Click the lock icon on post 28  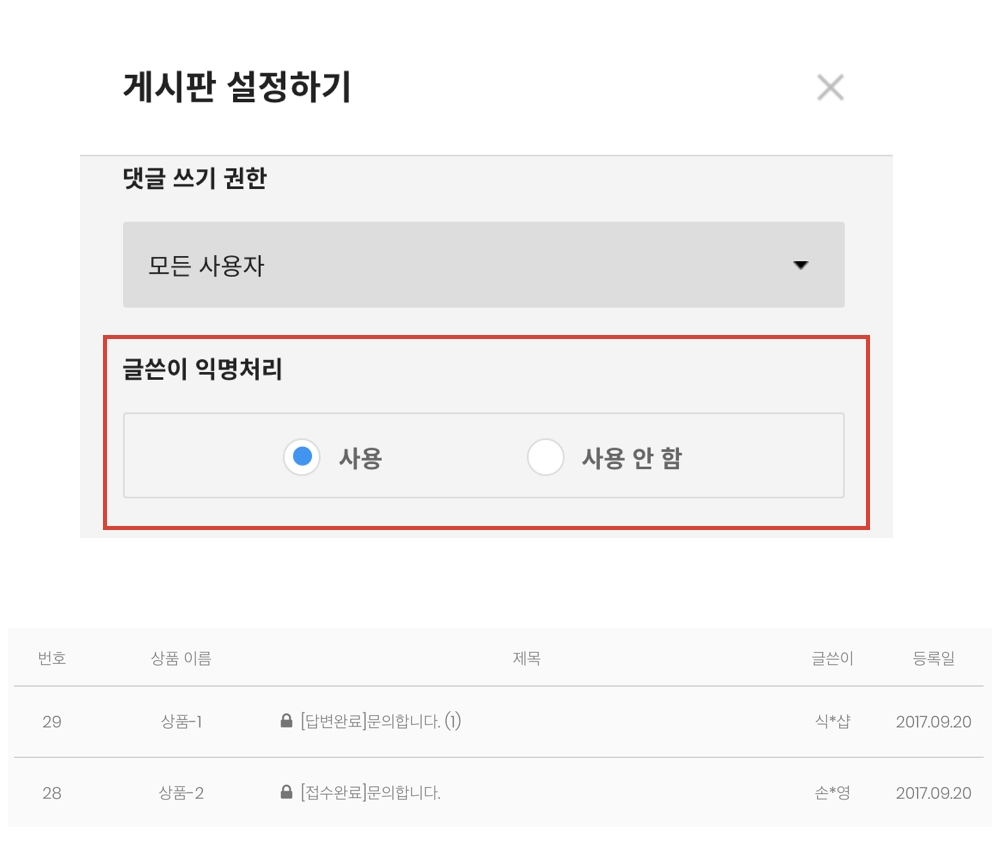(x=286, y=793)
